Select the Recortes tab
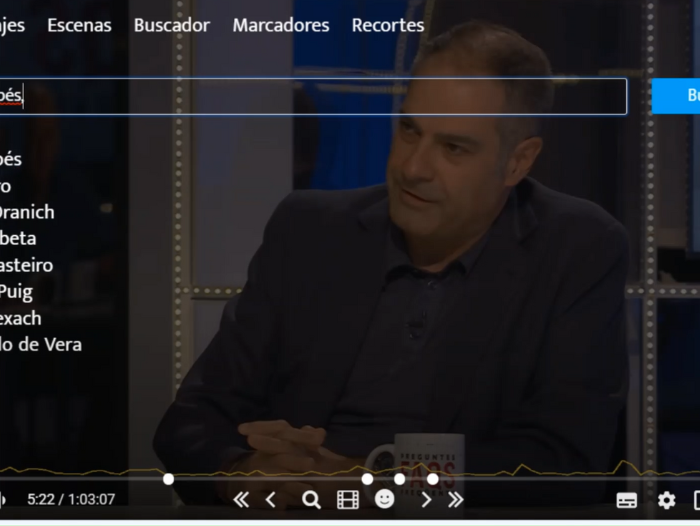This screenshot has height=526, width=700. (x=388, y=25)
